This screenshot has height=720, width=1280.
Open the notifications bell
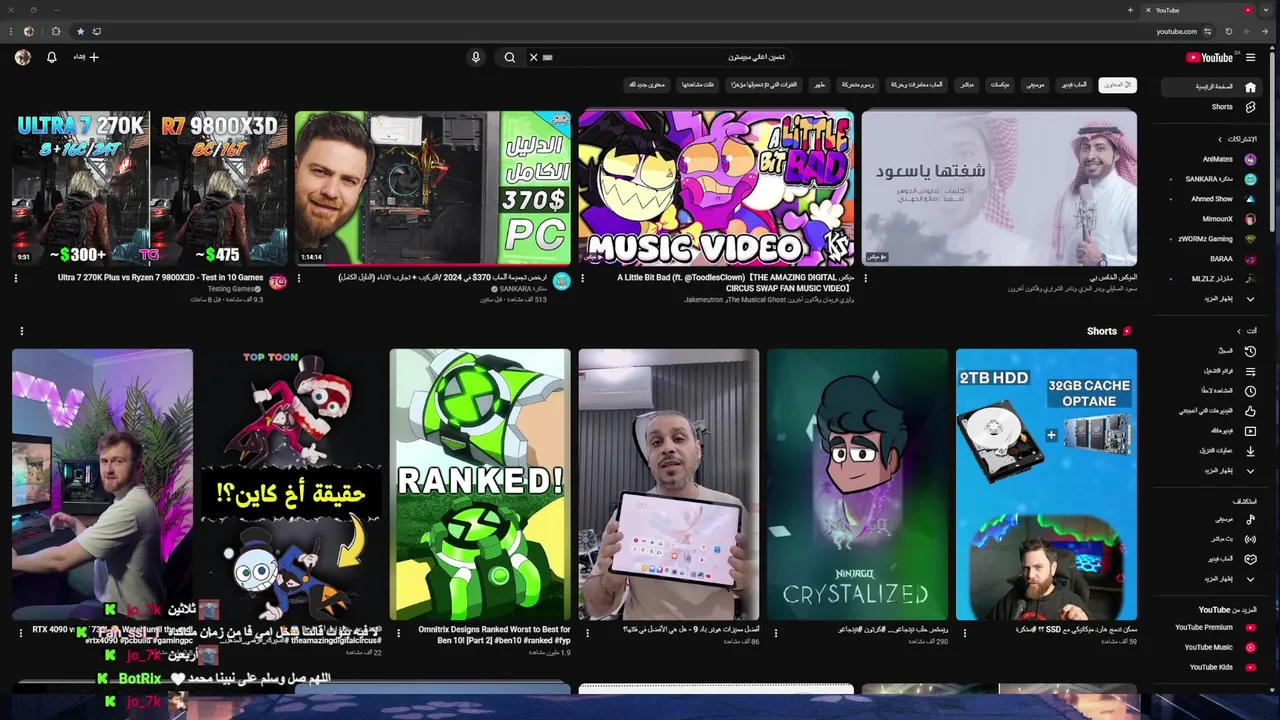[x=52, y=57]
